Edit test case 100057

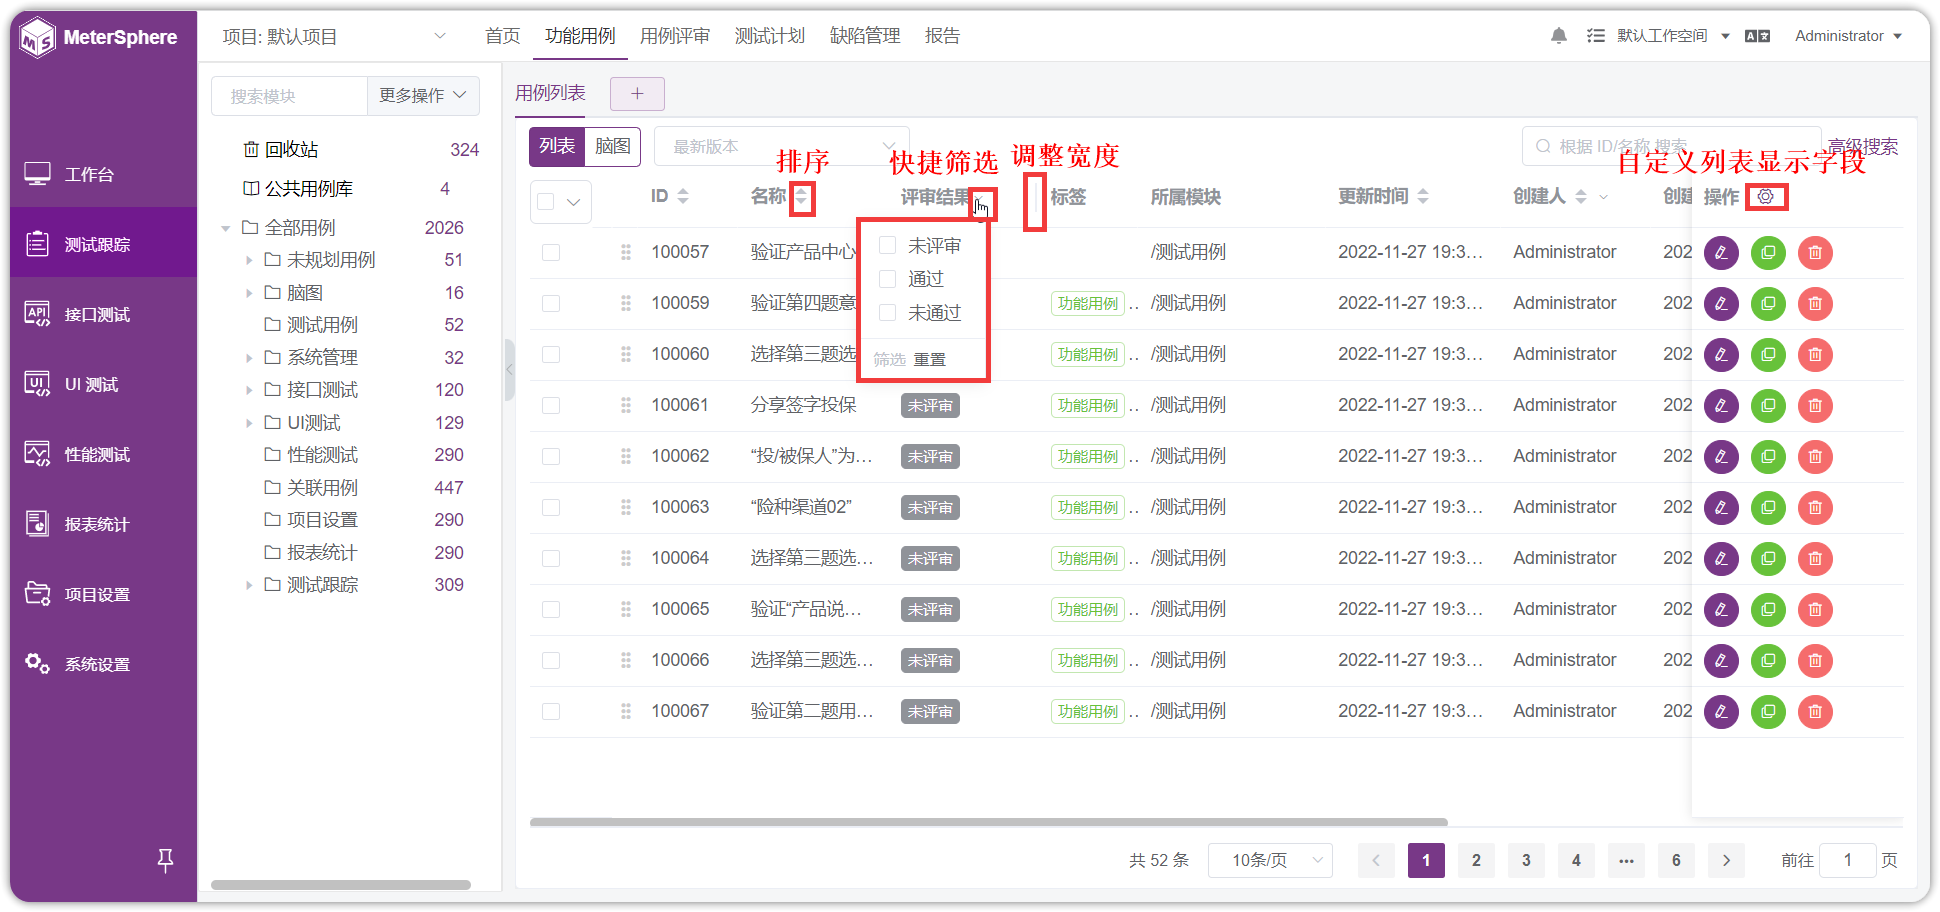coord(1721,253)
